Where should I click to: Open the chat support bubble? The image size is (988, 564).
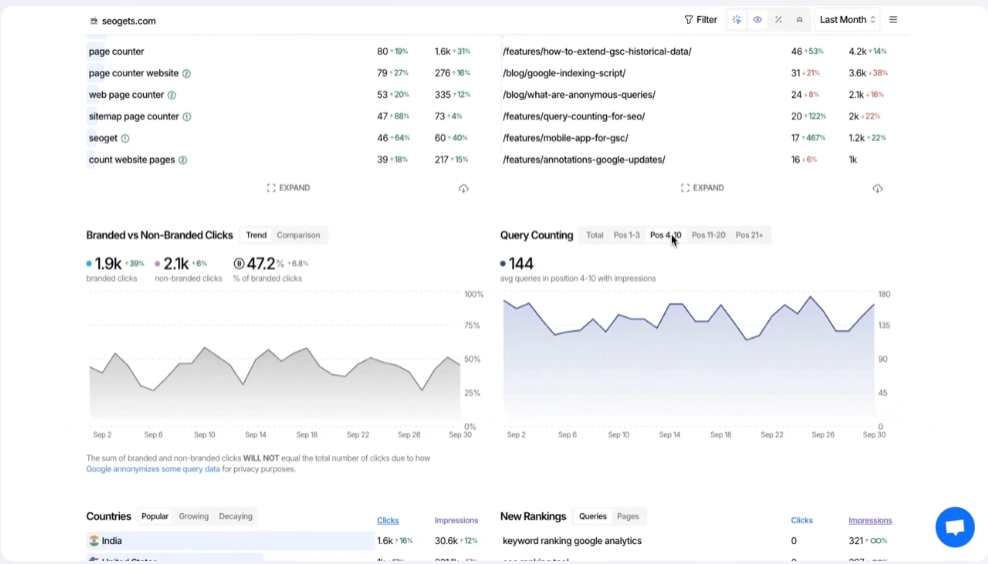click(954, 527)
